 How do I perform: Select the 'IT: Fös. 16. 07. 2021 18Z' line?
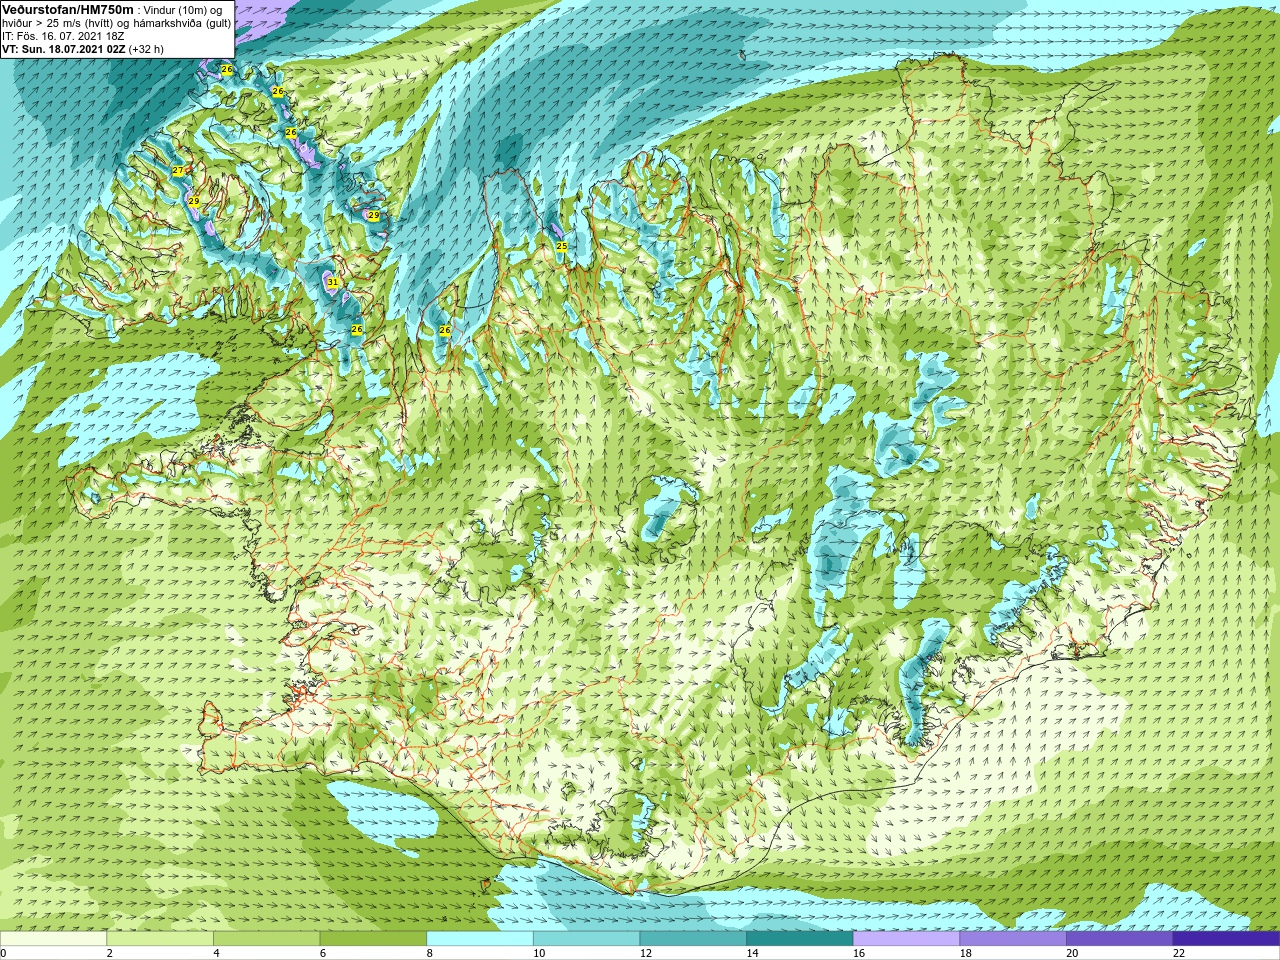(63, 35)
